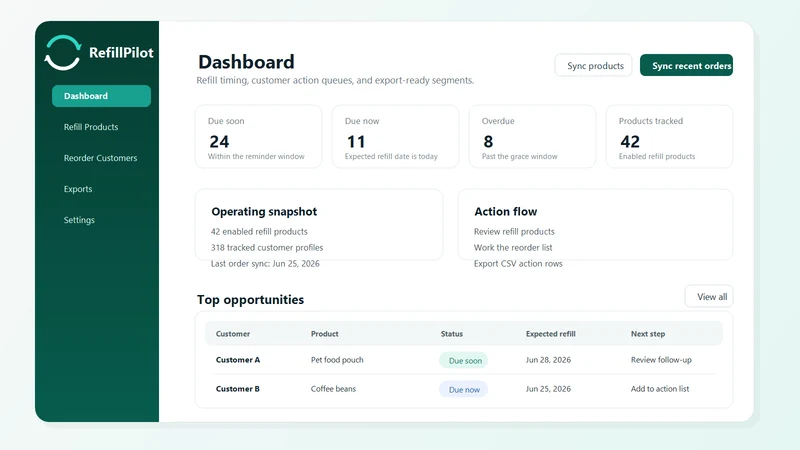Click the Expected refill column header
Screen dimensions: 800x450
pos(551,334)
